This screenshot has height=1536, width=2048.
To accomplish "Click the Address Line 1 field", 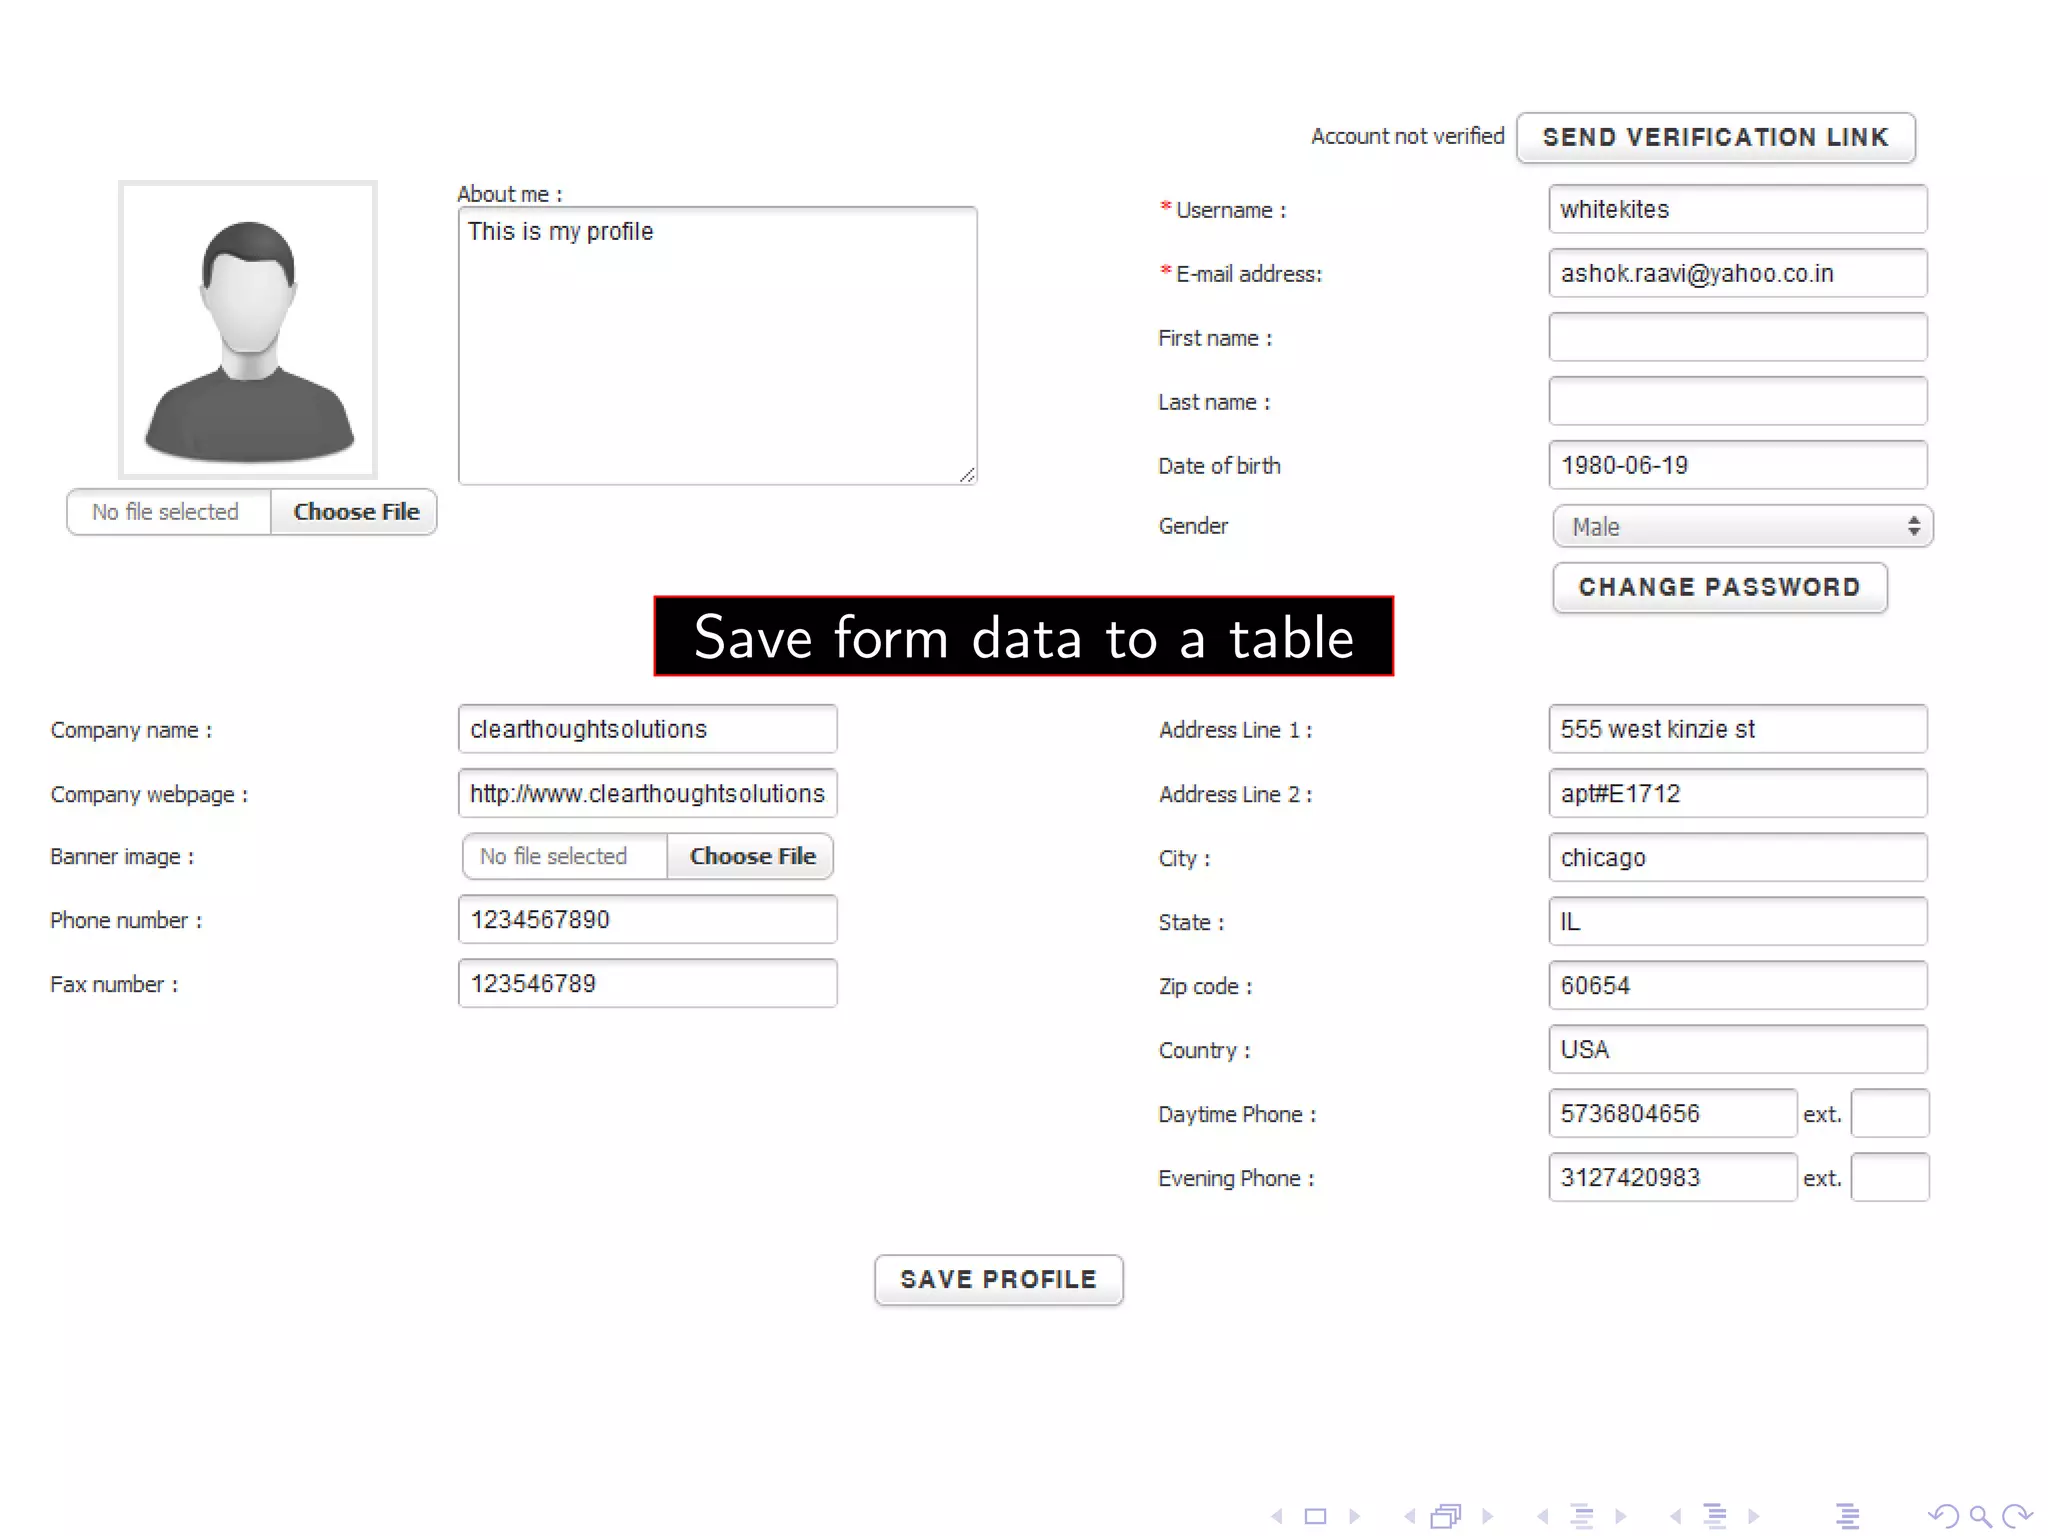I will 1738,729.
